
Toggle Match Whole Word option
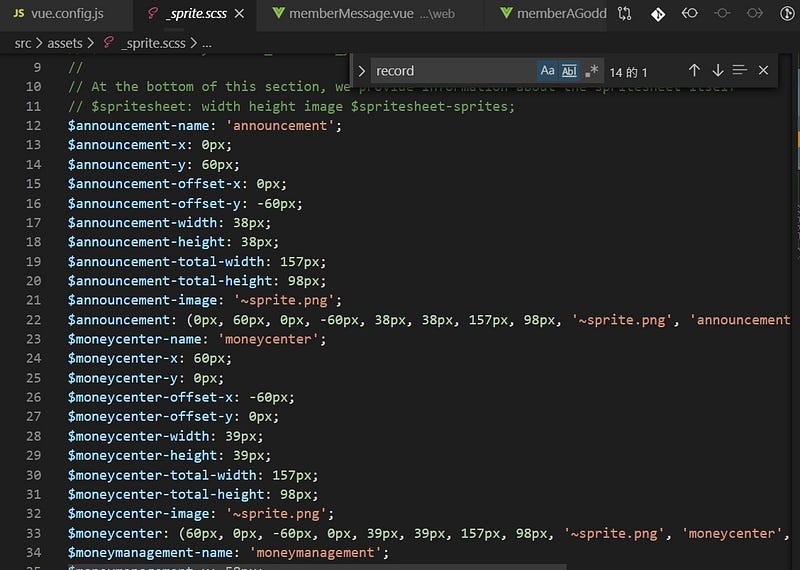[x=569, y=71]
